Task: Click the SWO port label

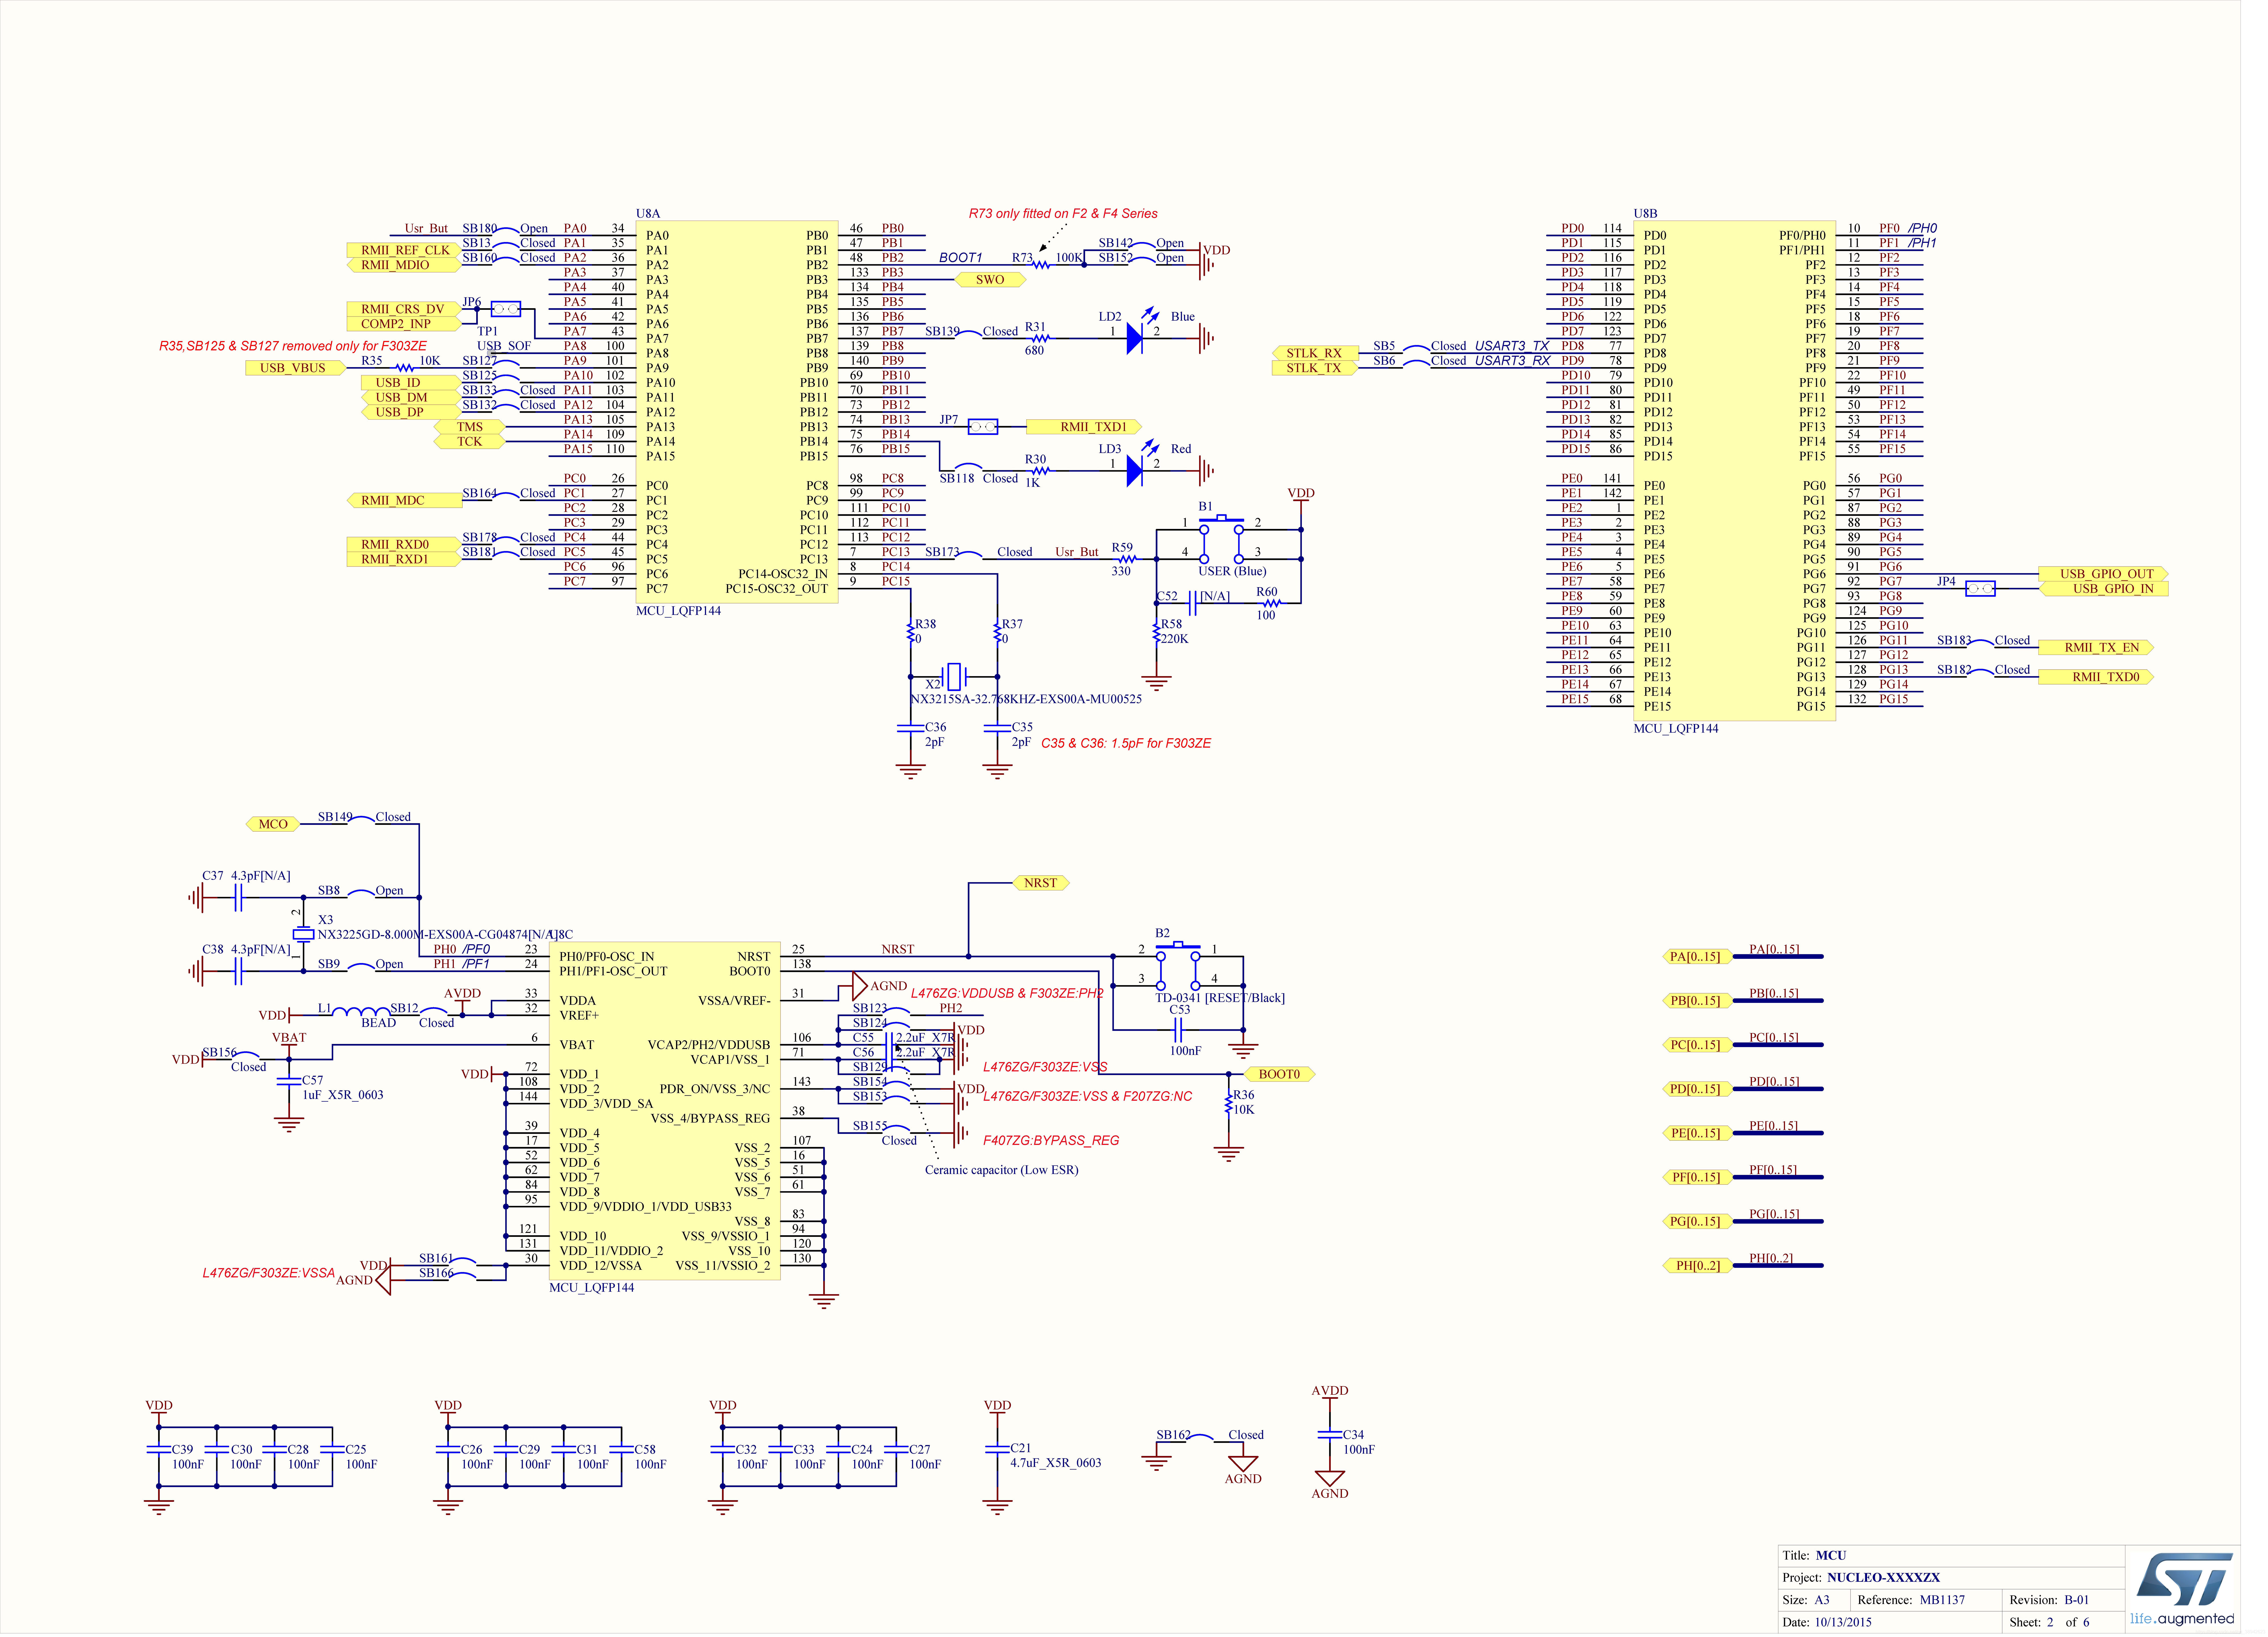Action: [990, 280]
